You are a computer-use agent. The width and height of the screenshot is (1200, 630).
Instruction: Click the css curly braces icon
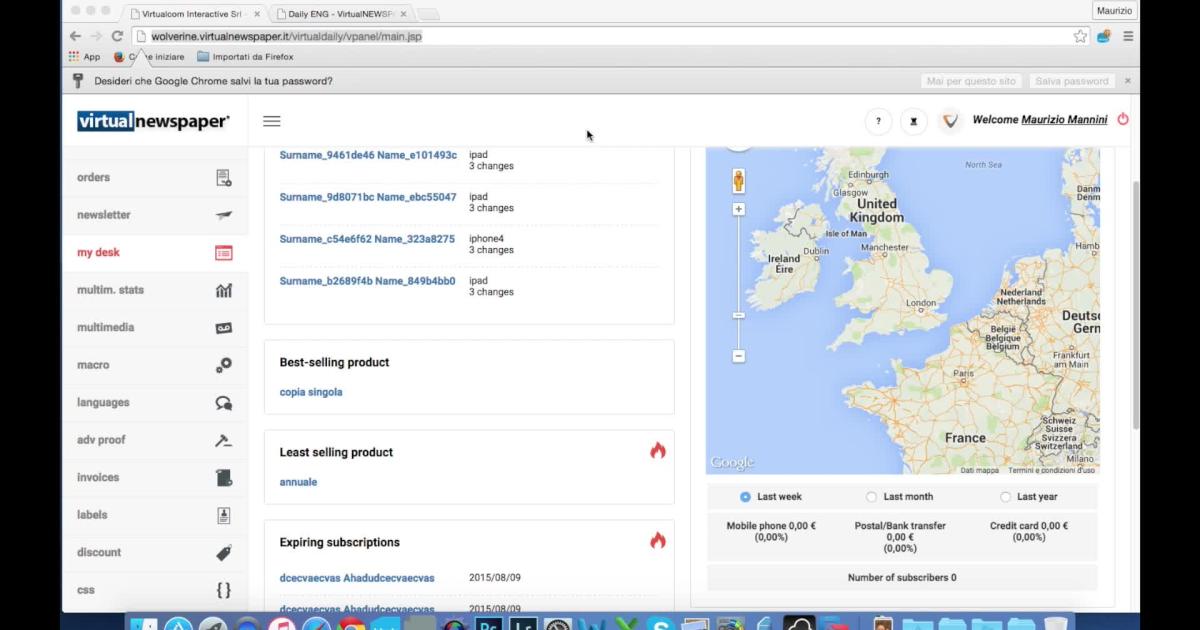(223, 590)
